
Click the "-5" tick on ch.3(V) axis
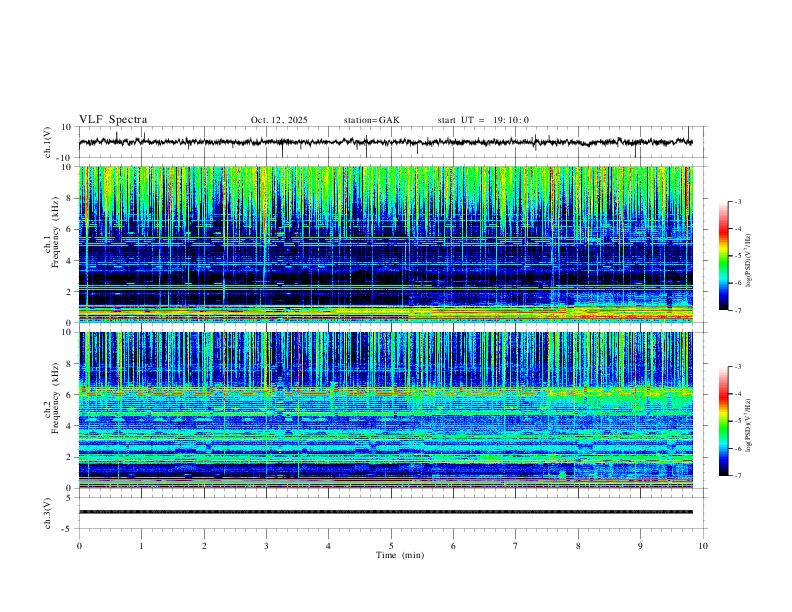(x=68, y=529)
